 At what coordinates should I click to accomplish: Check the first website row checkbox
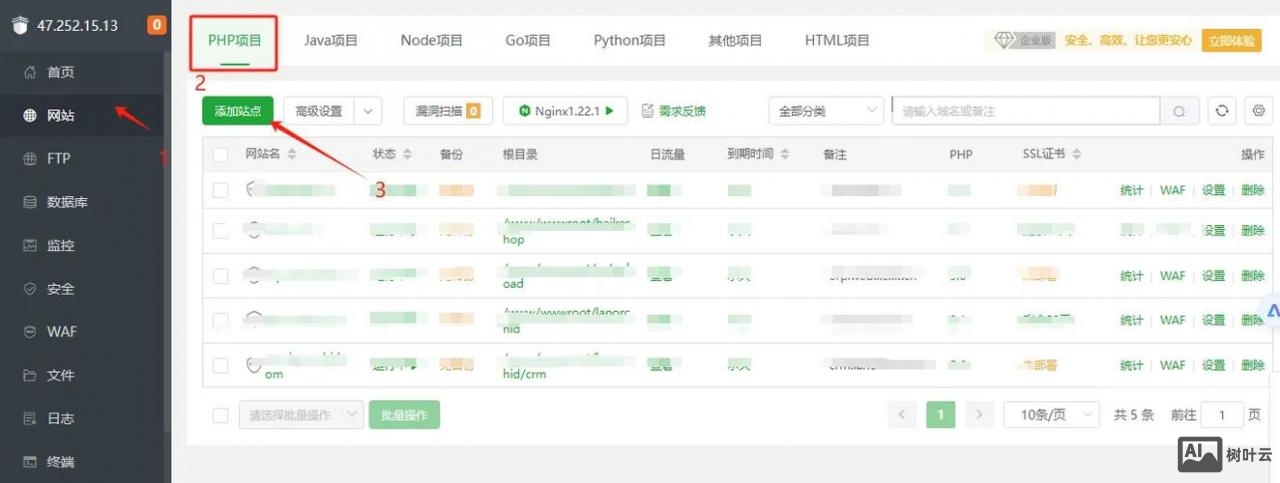(x=221, y=190)
